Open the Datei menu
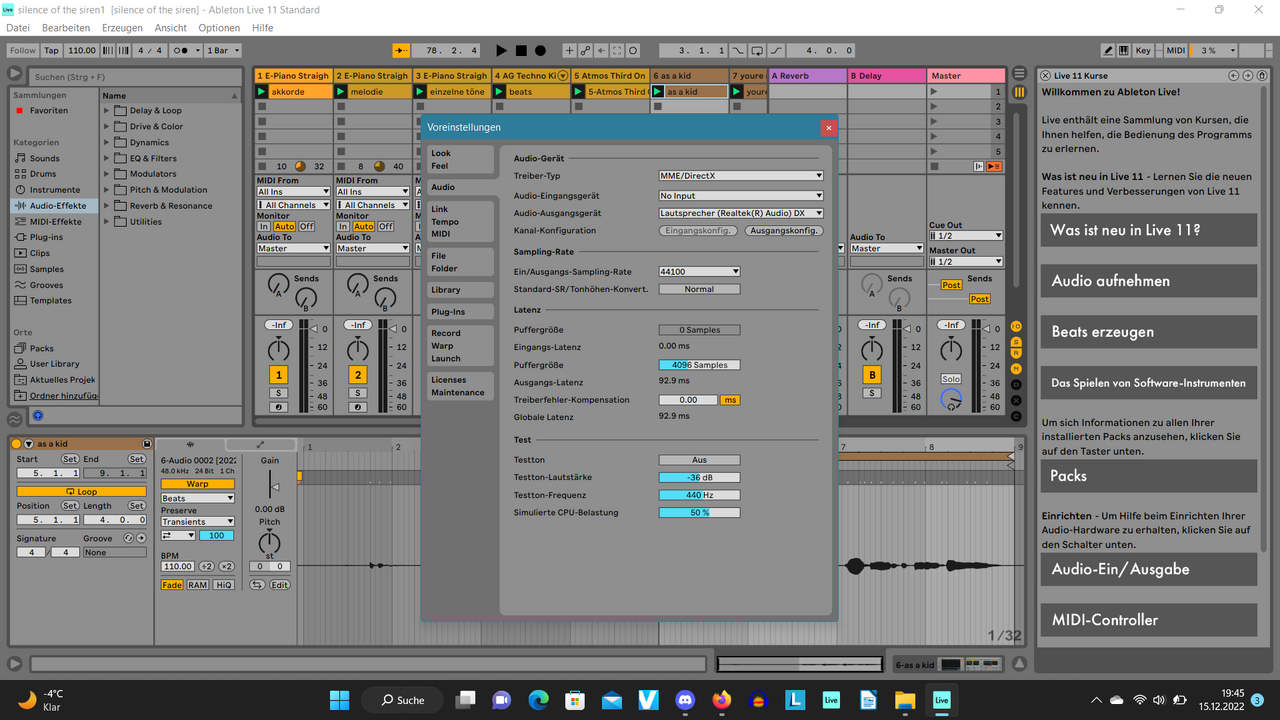 pos(18,28)
